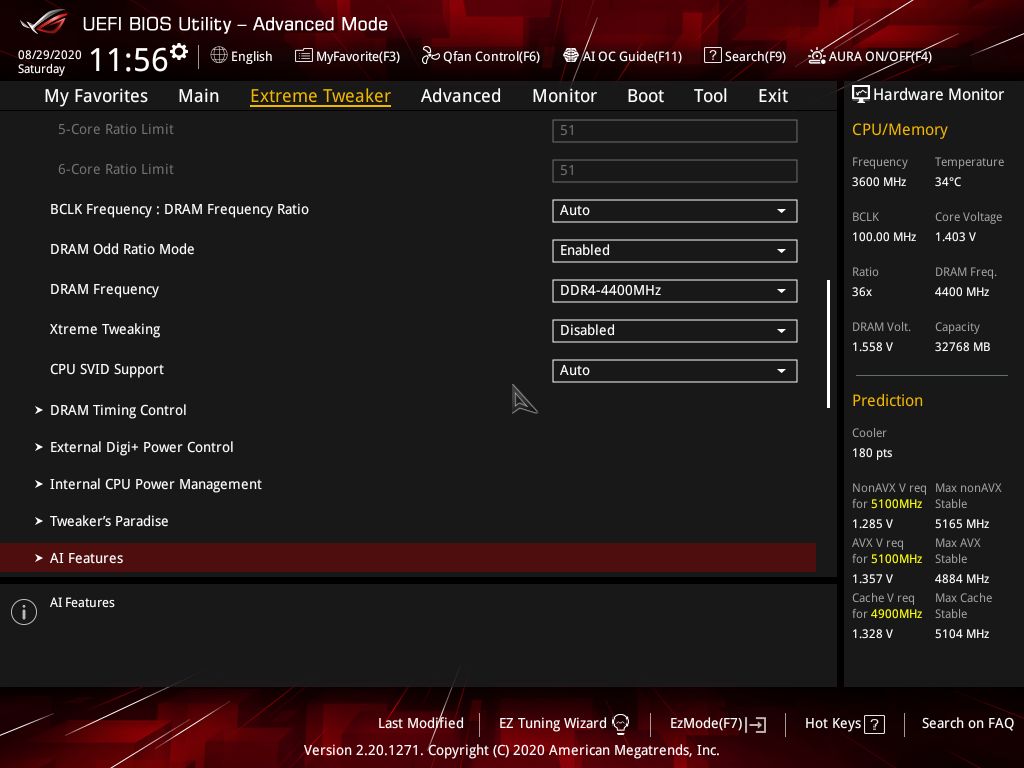
Task: Open Search(F9) text button
Action: (755, 57)
